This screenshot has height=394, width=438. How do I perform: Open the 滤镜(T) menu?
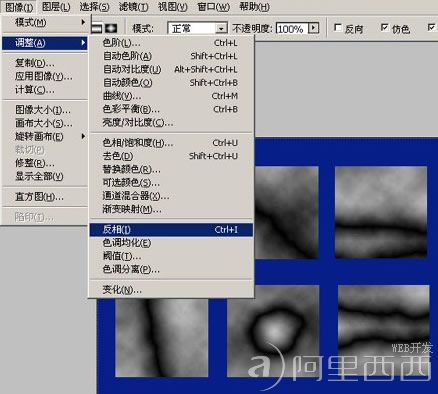pos(134,6)
